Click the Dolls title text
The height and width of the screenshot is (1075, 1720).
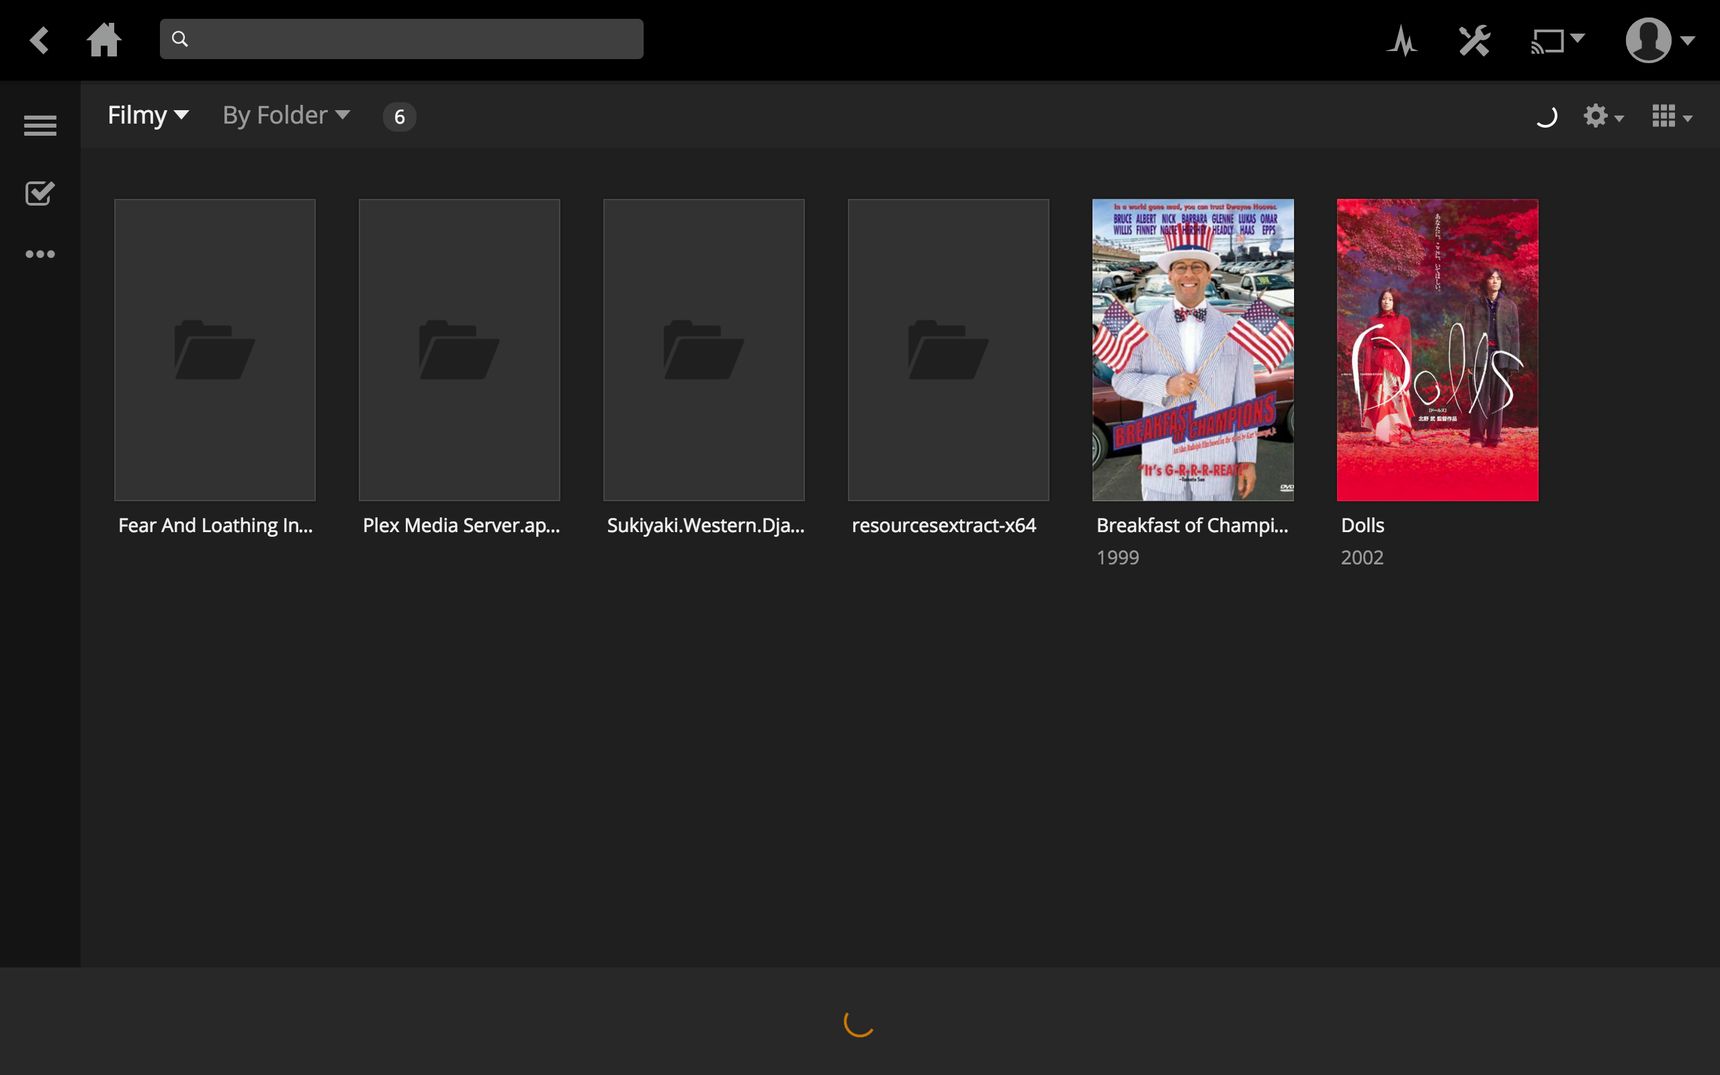point(1362,525)
